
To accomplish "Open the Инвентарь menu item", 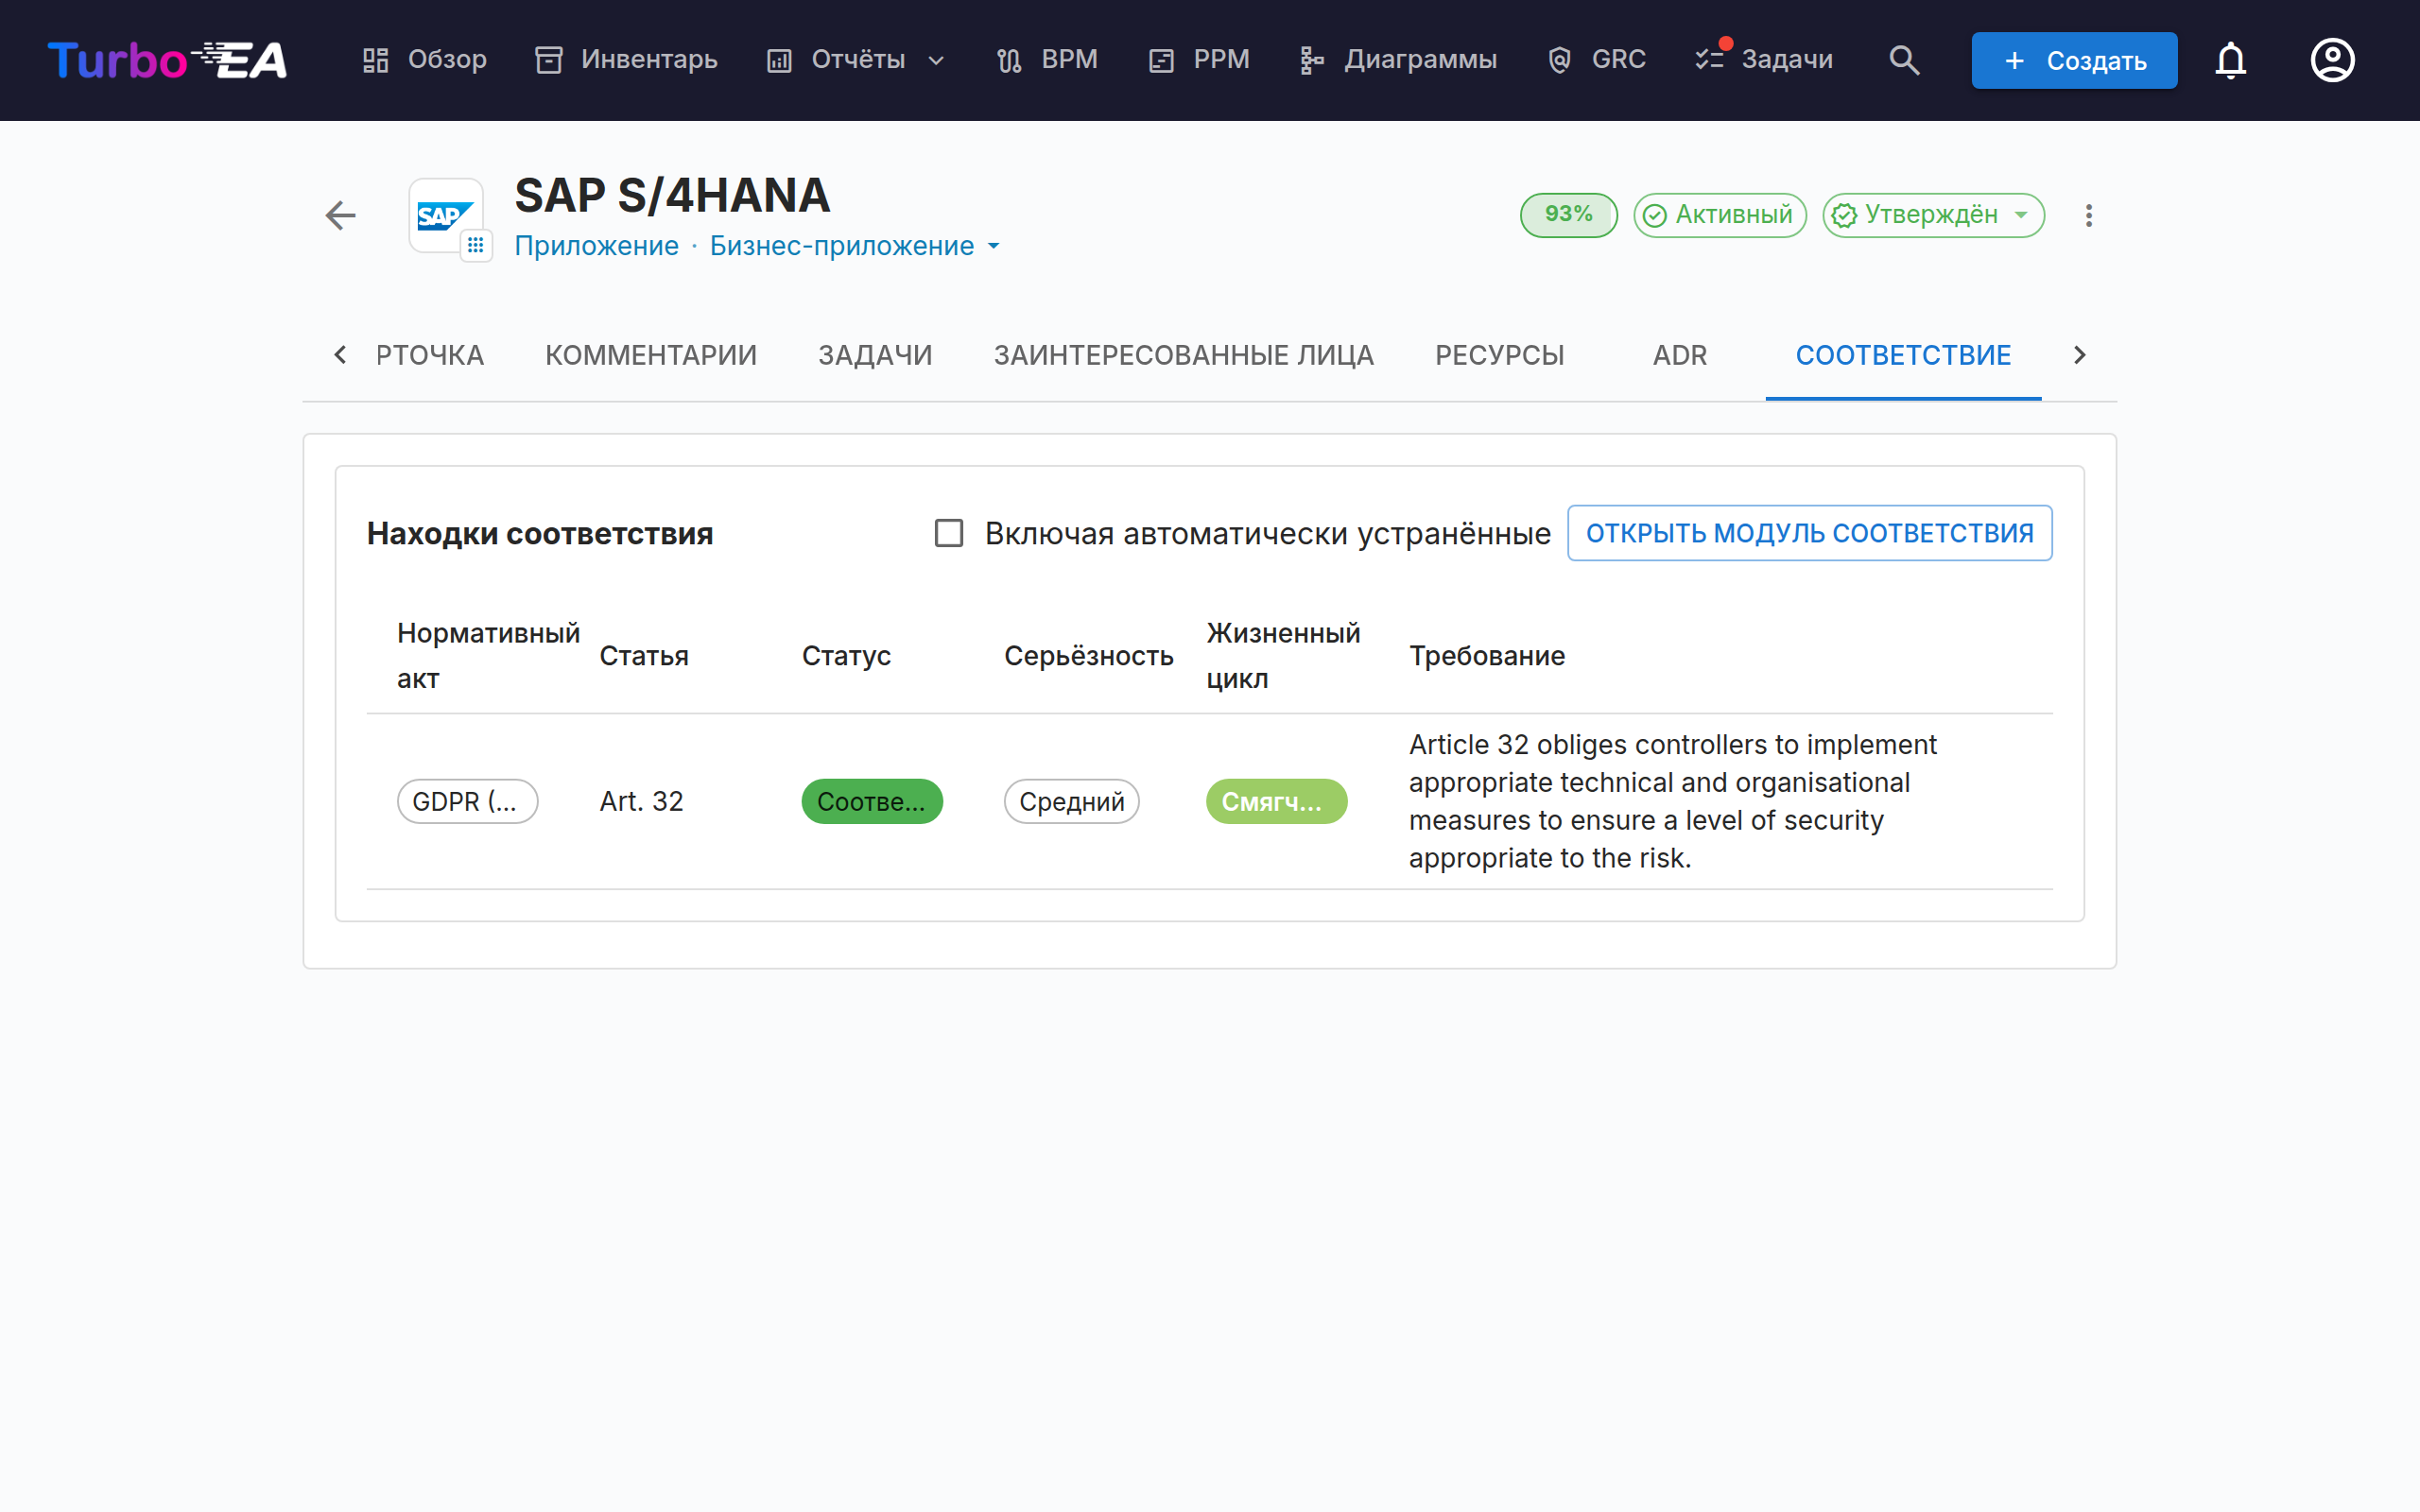I will pyautogui.click(x=626, y=60).
